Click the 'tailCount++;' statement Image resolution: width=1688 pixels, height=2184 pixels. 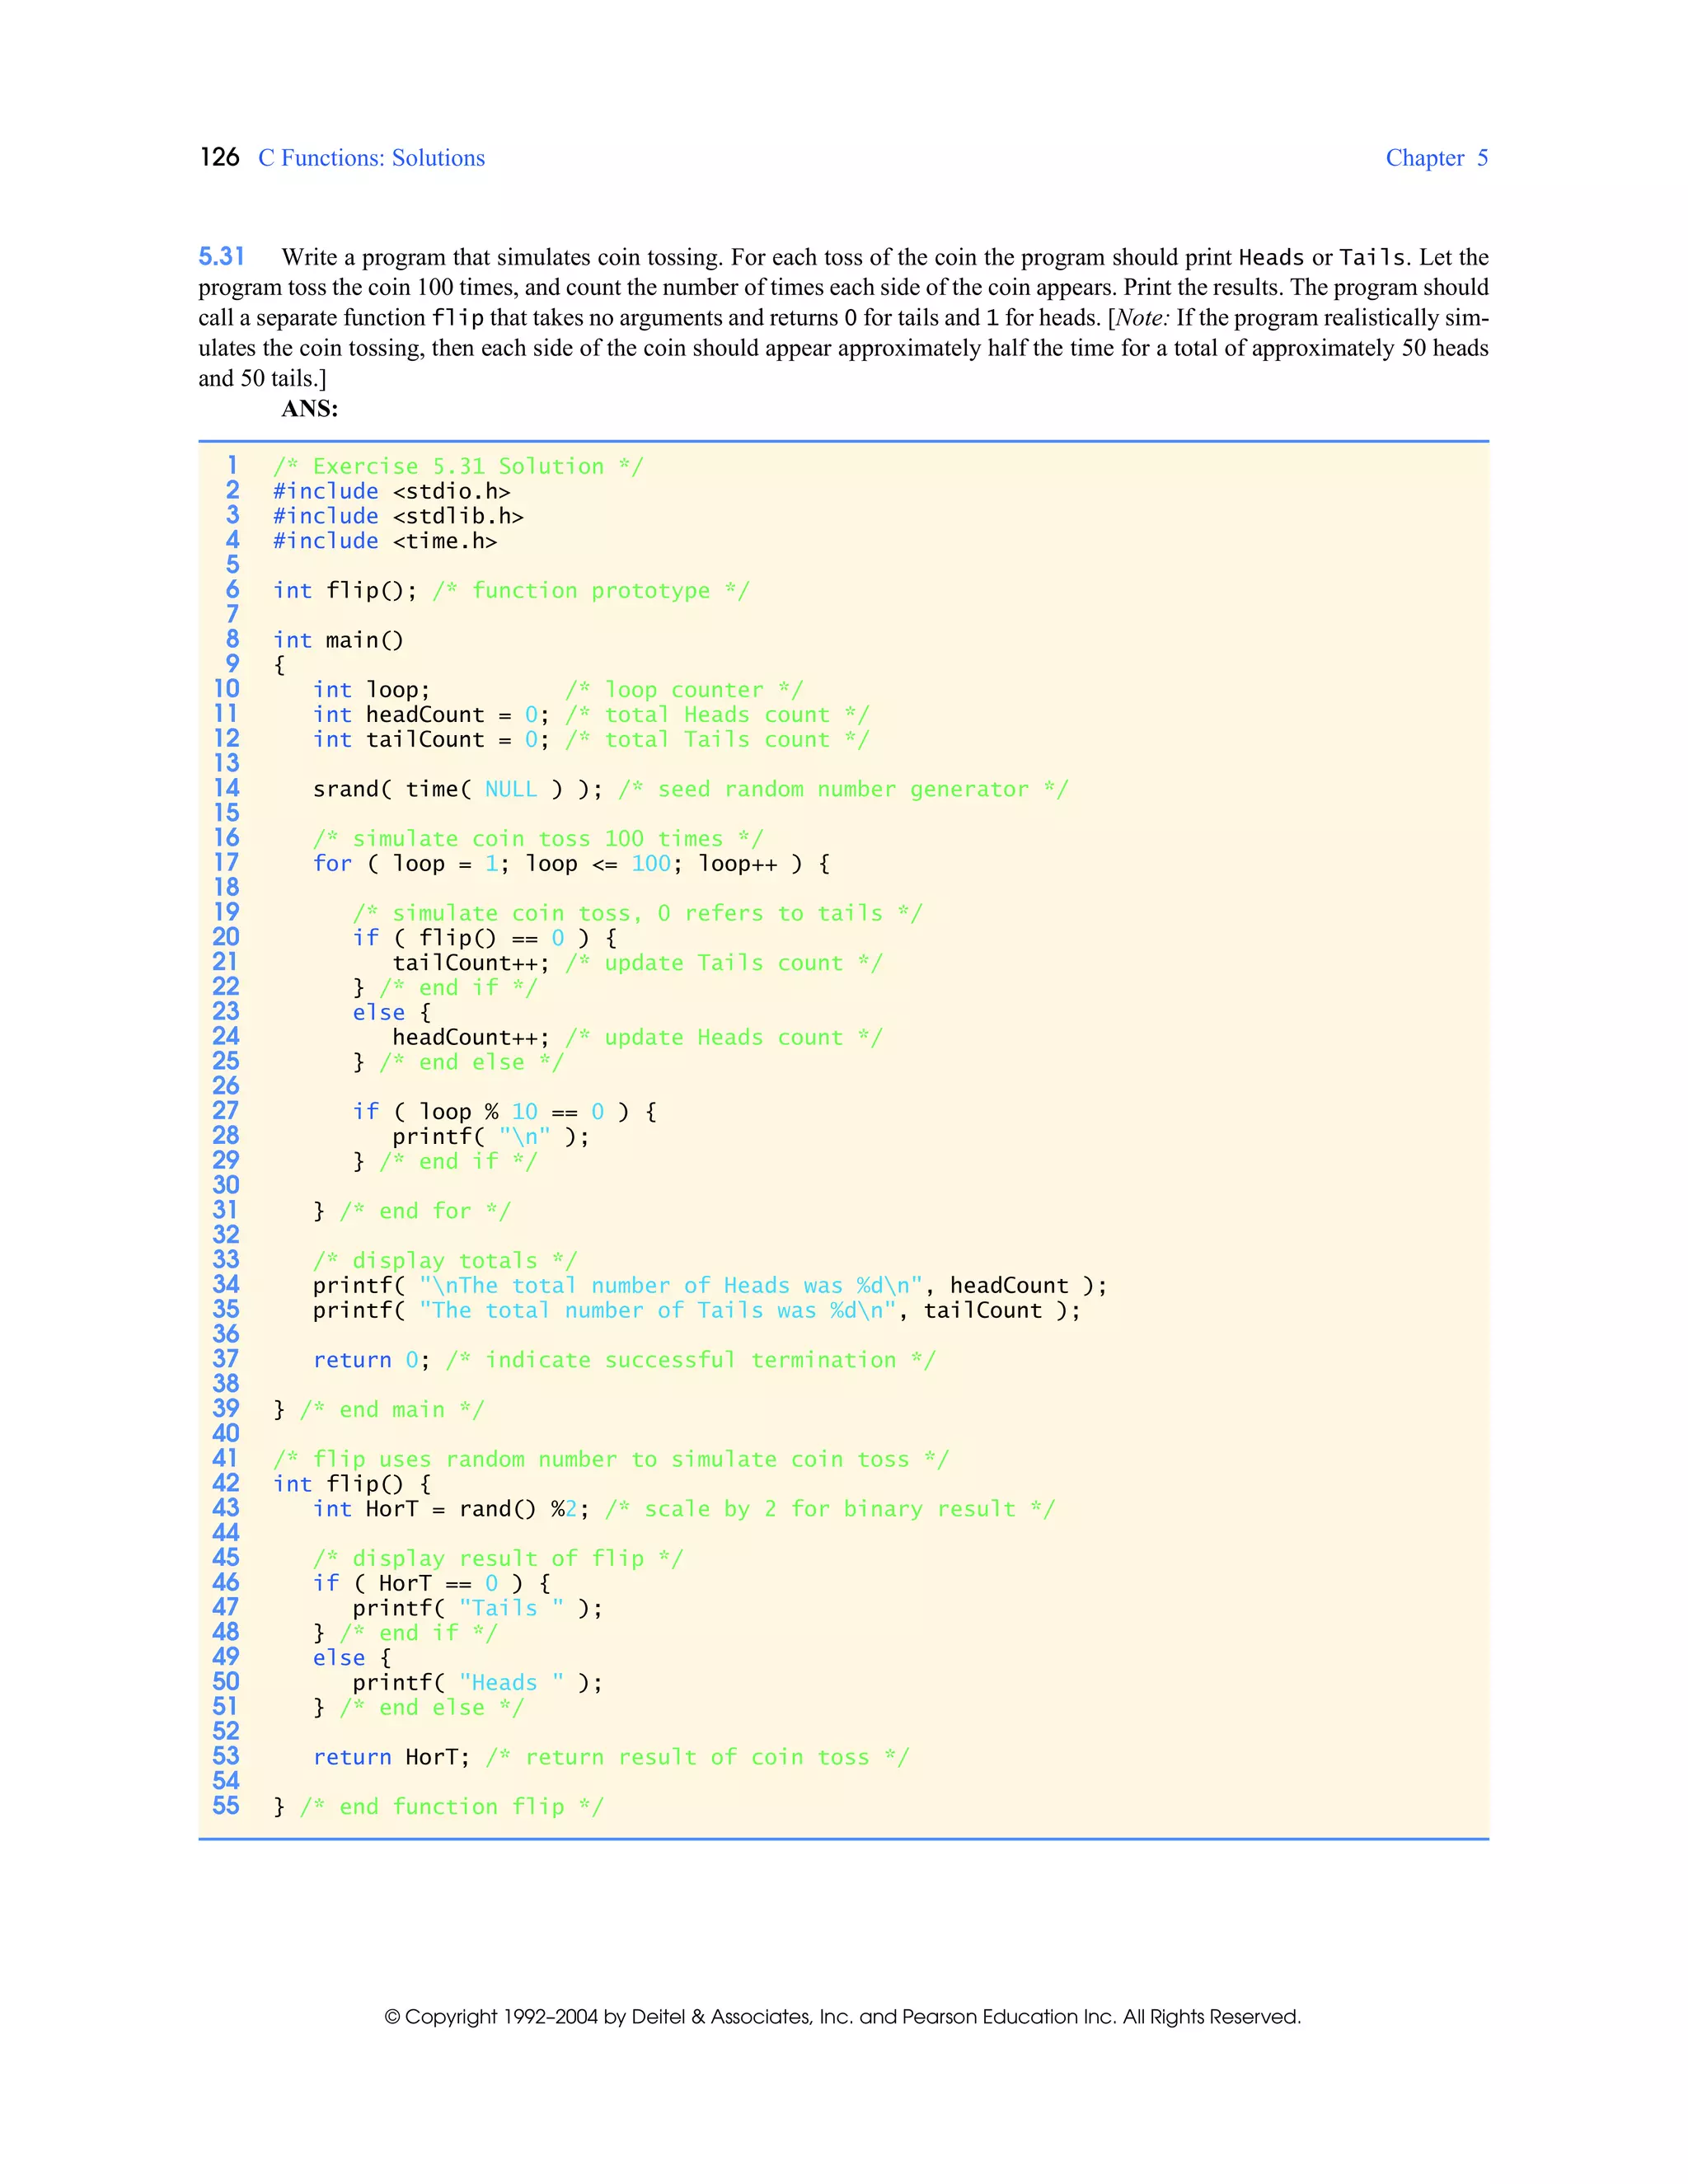471,963
